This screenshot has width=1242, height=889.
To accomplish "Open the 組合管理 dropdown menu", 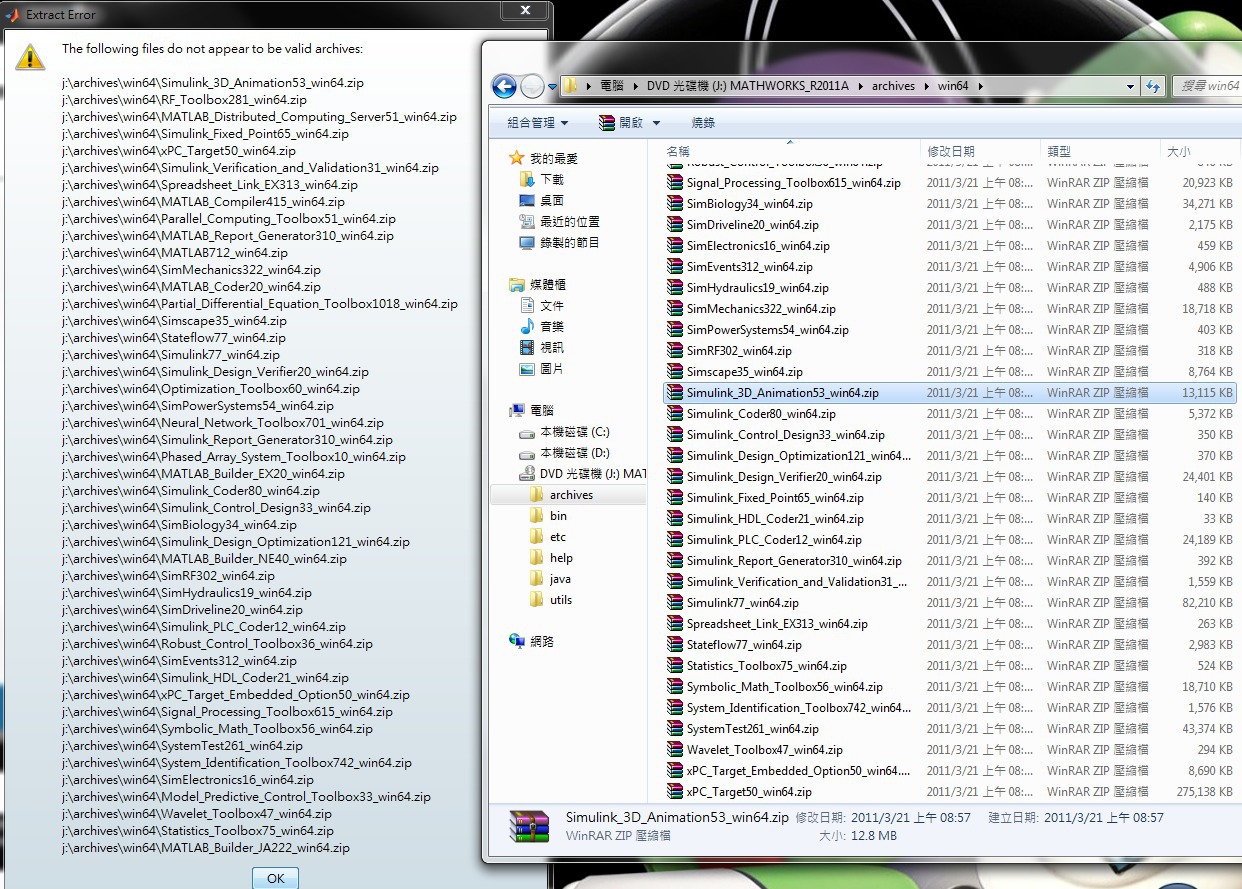I will coord(537,122).
